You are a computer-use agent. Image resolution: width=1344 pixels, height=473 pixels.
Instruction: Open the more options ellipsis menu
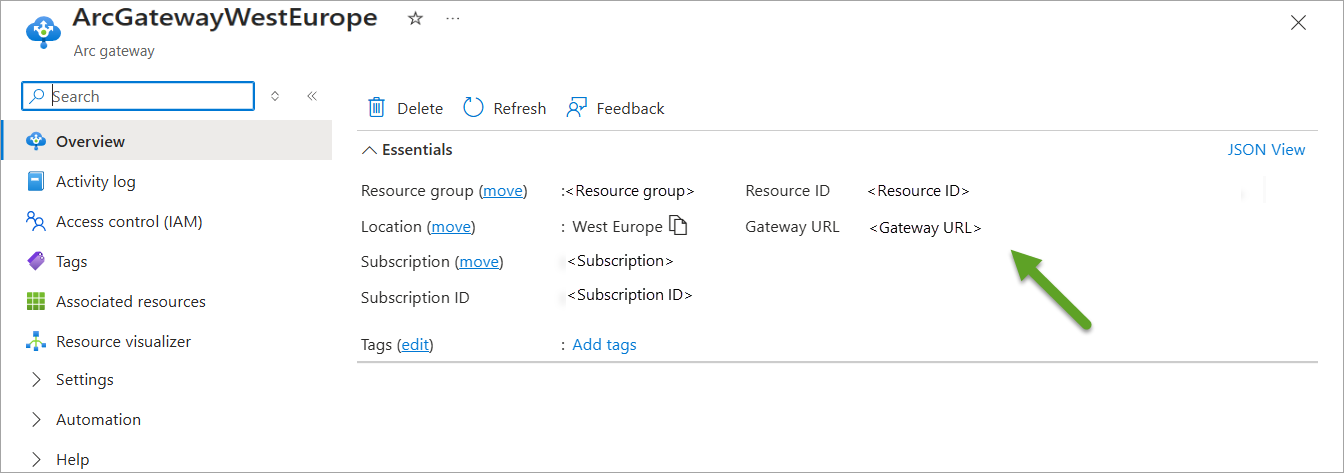coord(453,19)
